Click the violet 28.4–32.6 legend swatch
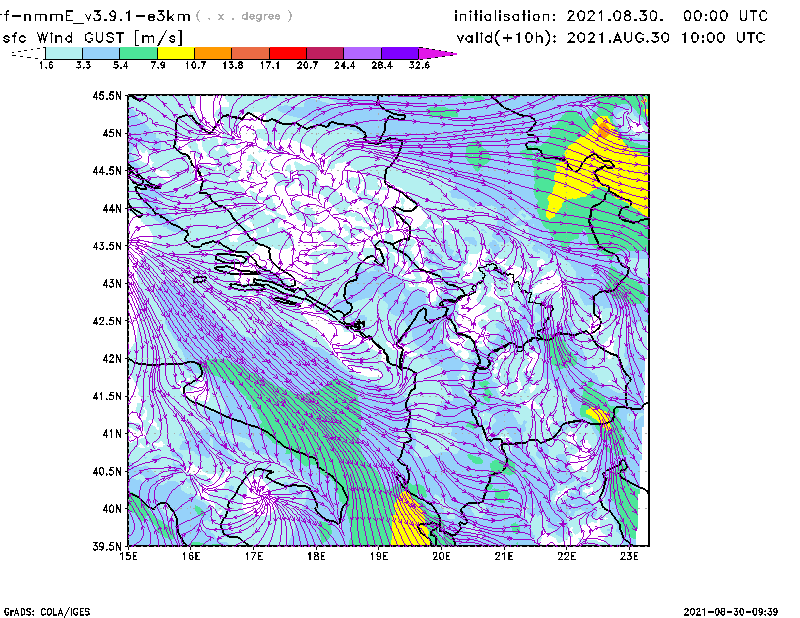The image size is (800, 618). click(x=400, y=53)
